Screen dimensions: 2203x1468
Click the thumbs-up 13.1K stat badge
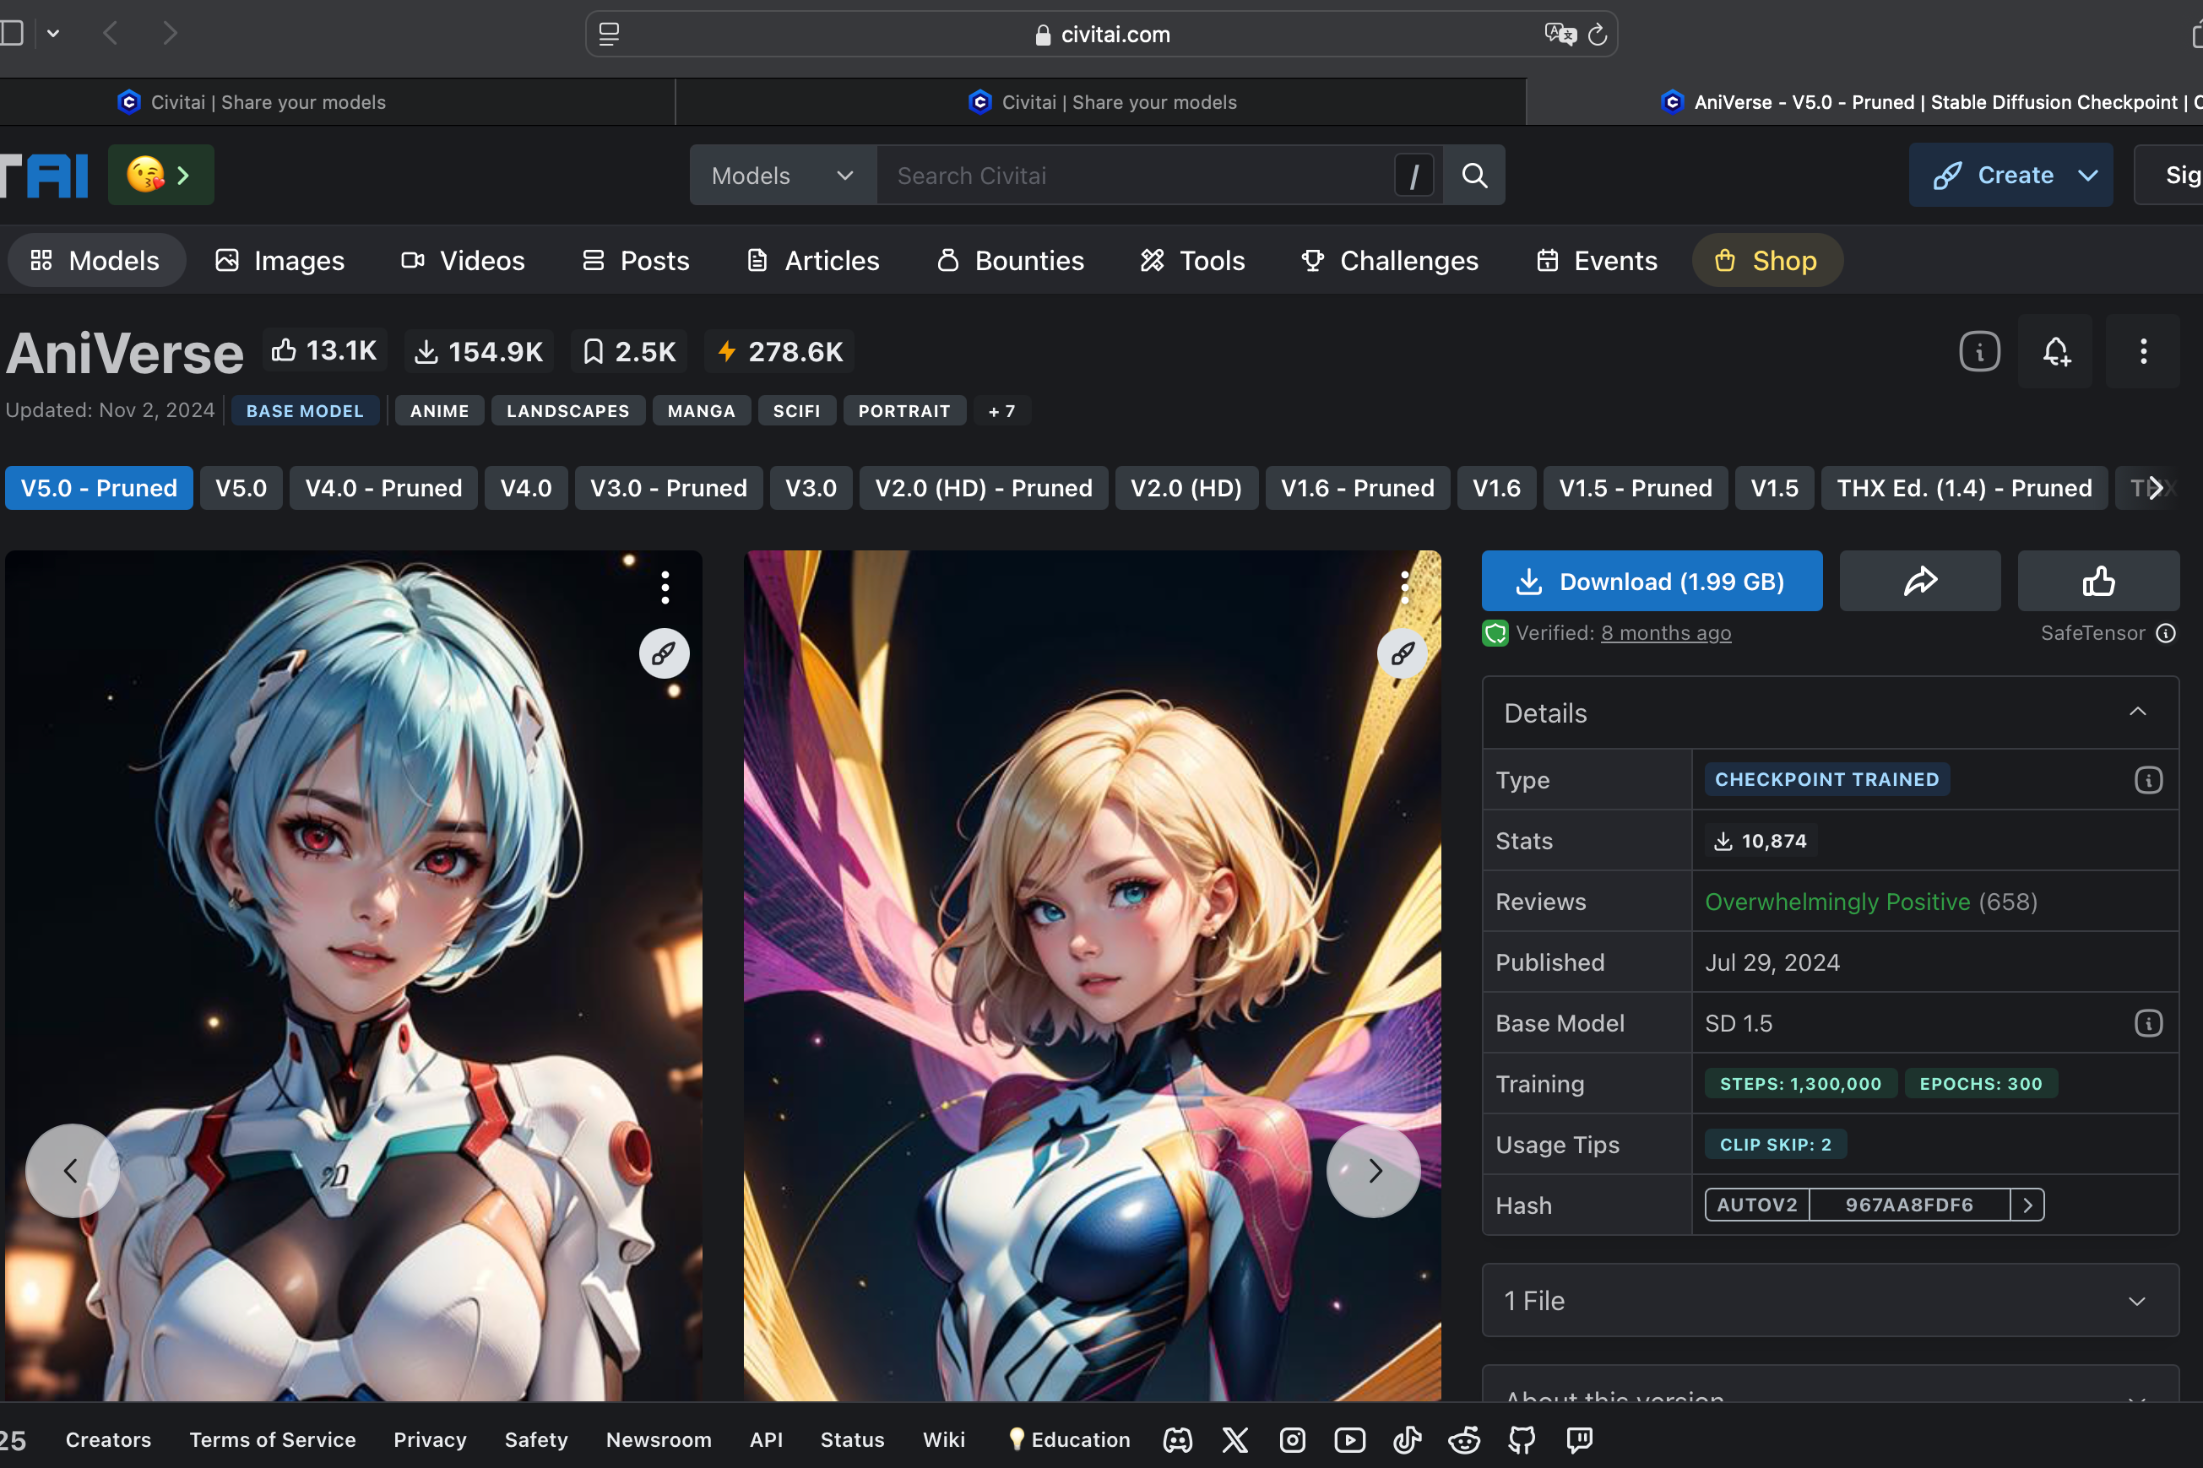(x=324, y=351)
